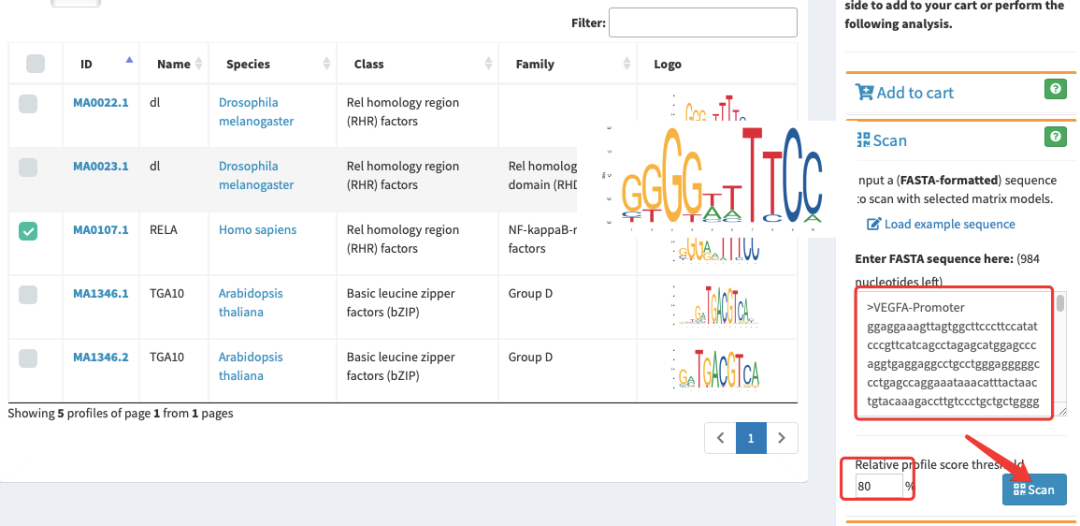
Task: Sort table by Name column arrows
Action: 198,64
